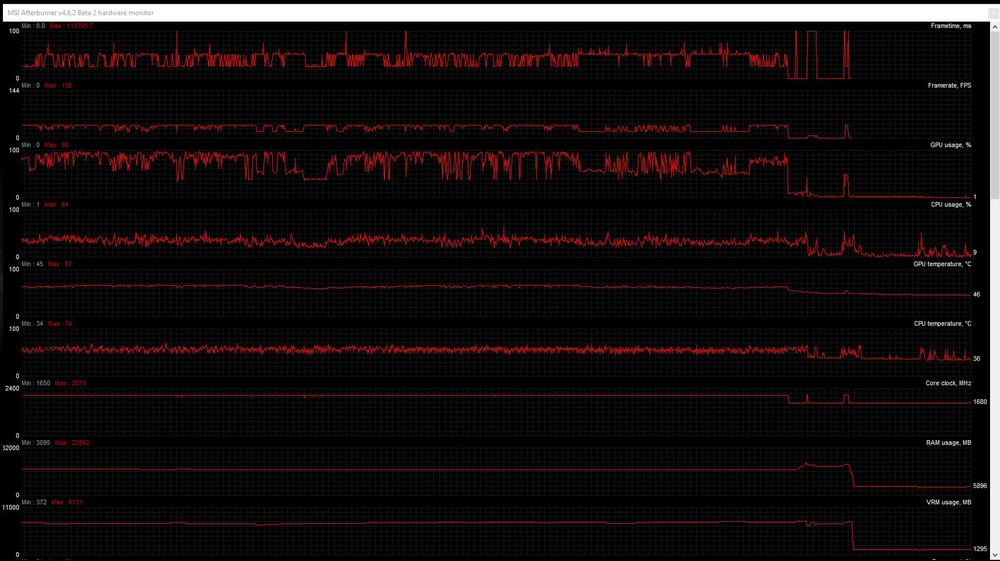Viewport: 1000px width, 561px height.
Task: Click 'Max : 84' above CPU usage graph
Action: [x=56, y=205]
